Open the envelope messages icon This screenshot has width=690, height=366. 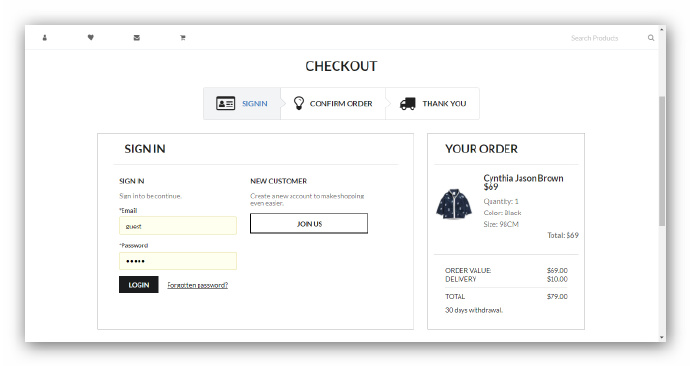(137, 38)
